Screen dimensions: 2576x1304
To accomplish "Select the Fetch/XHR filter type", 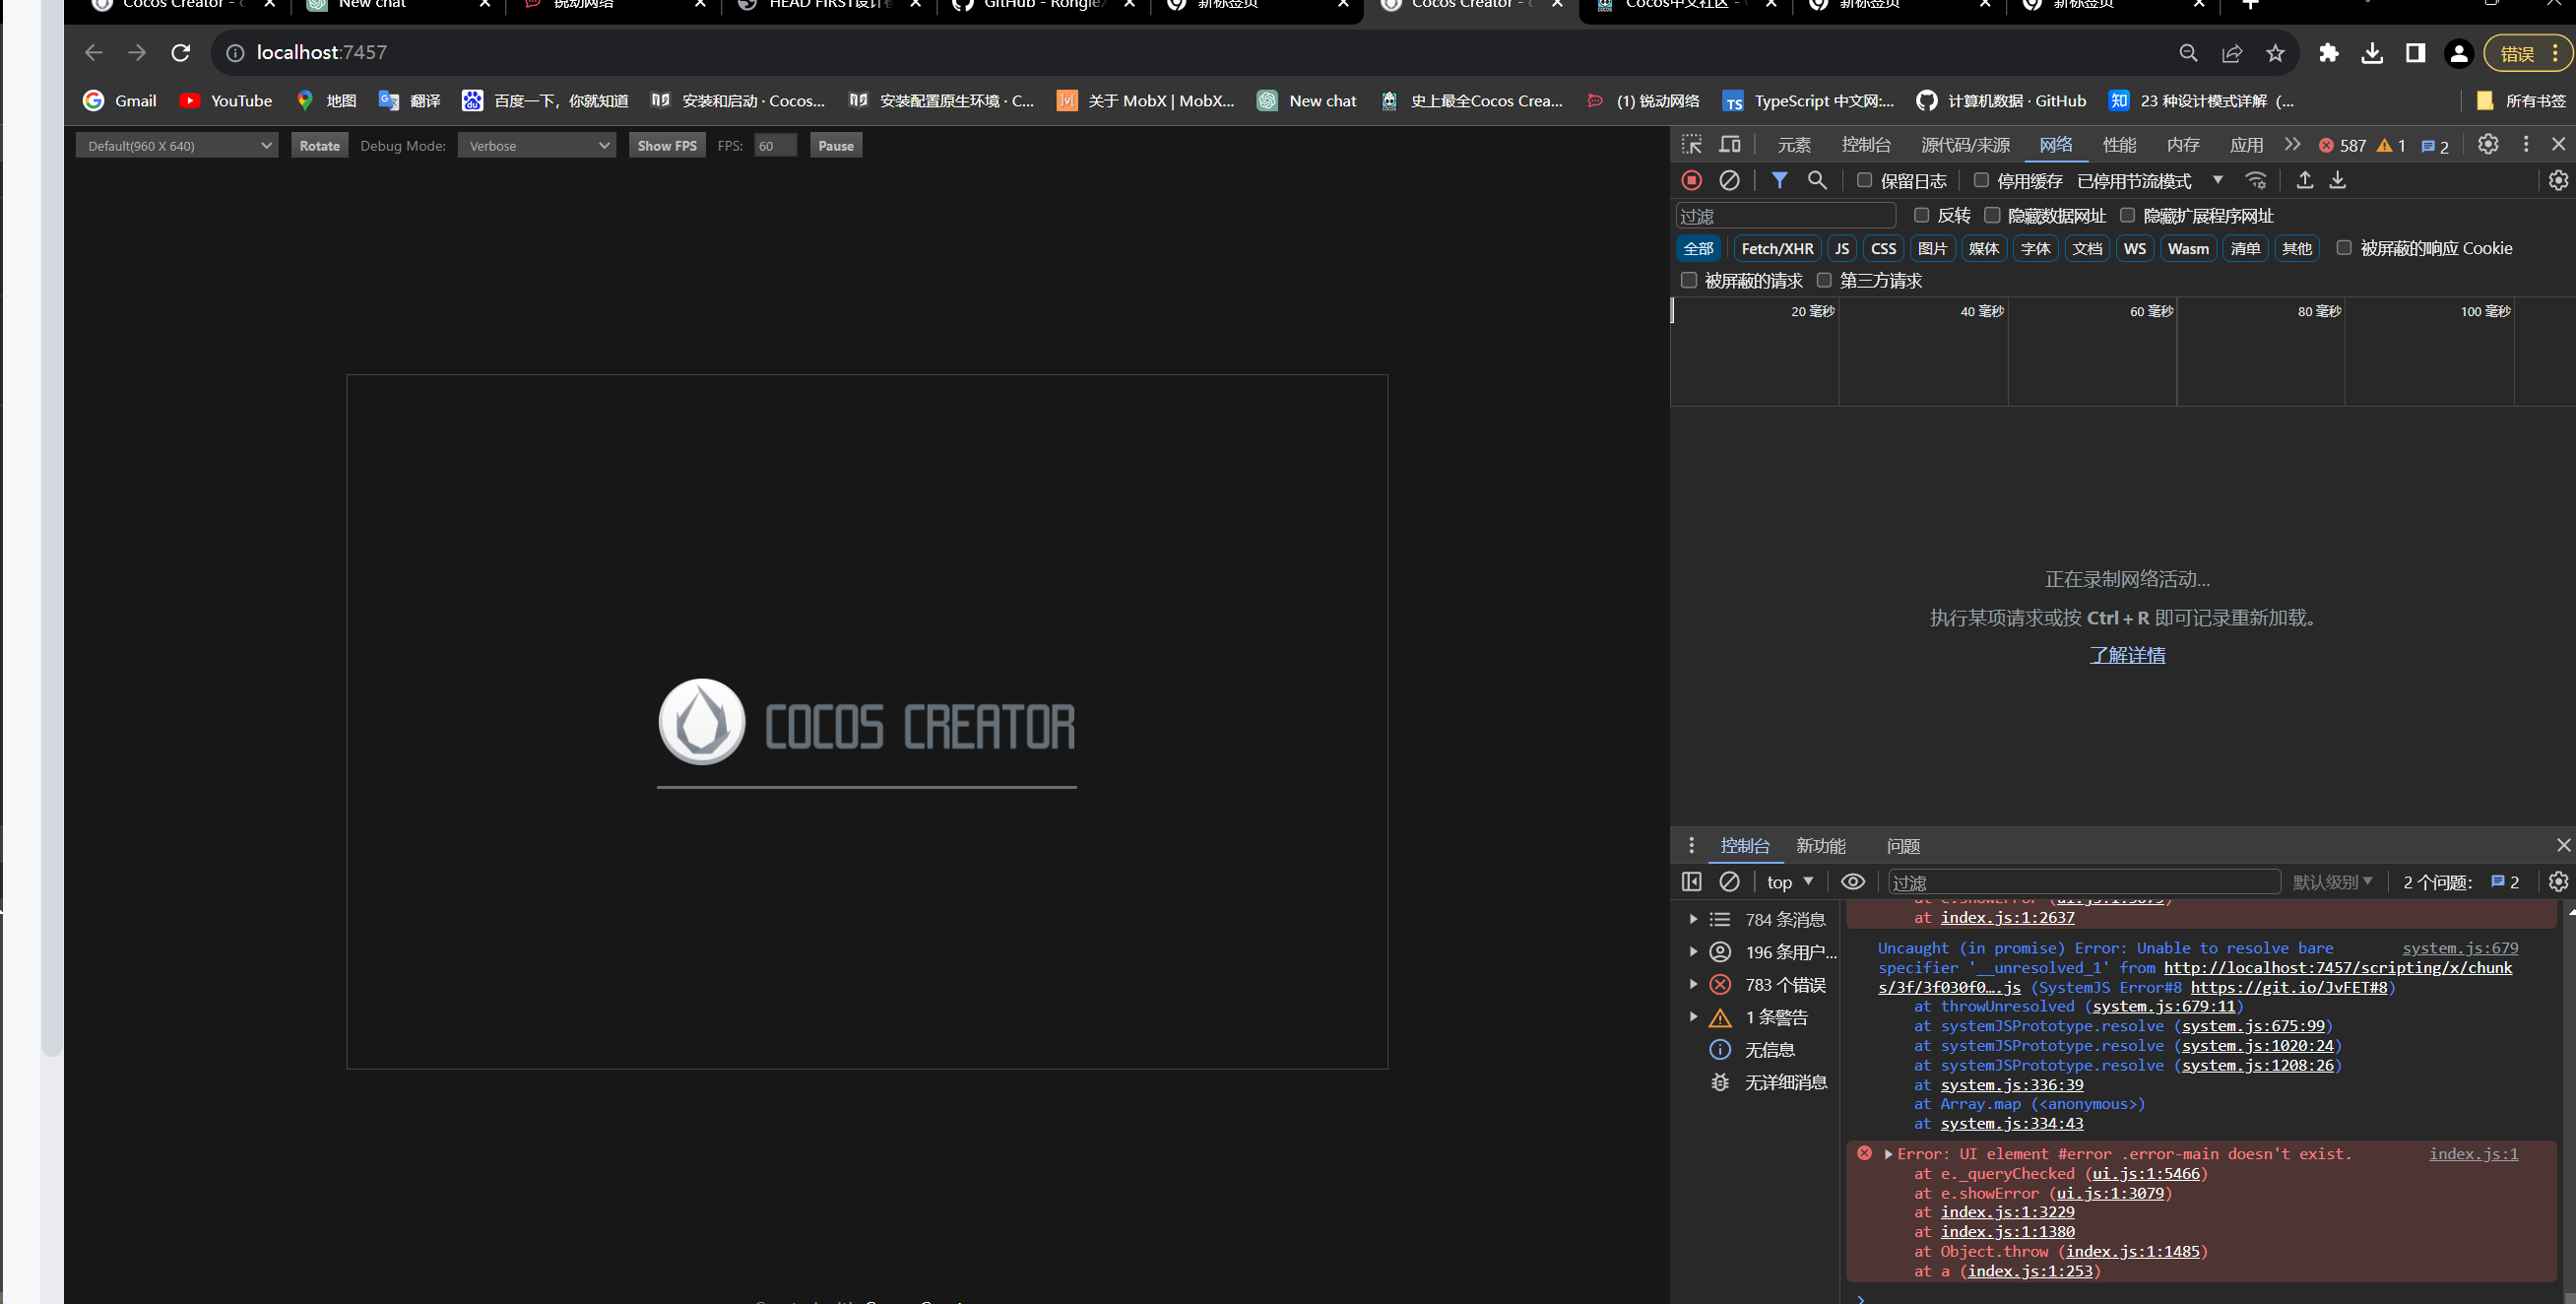I will [x=1777, y=248].
